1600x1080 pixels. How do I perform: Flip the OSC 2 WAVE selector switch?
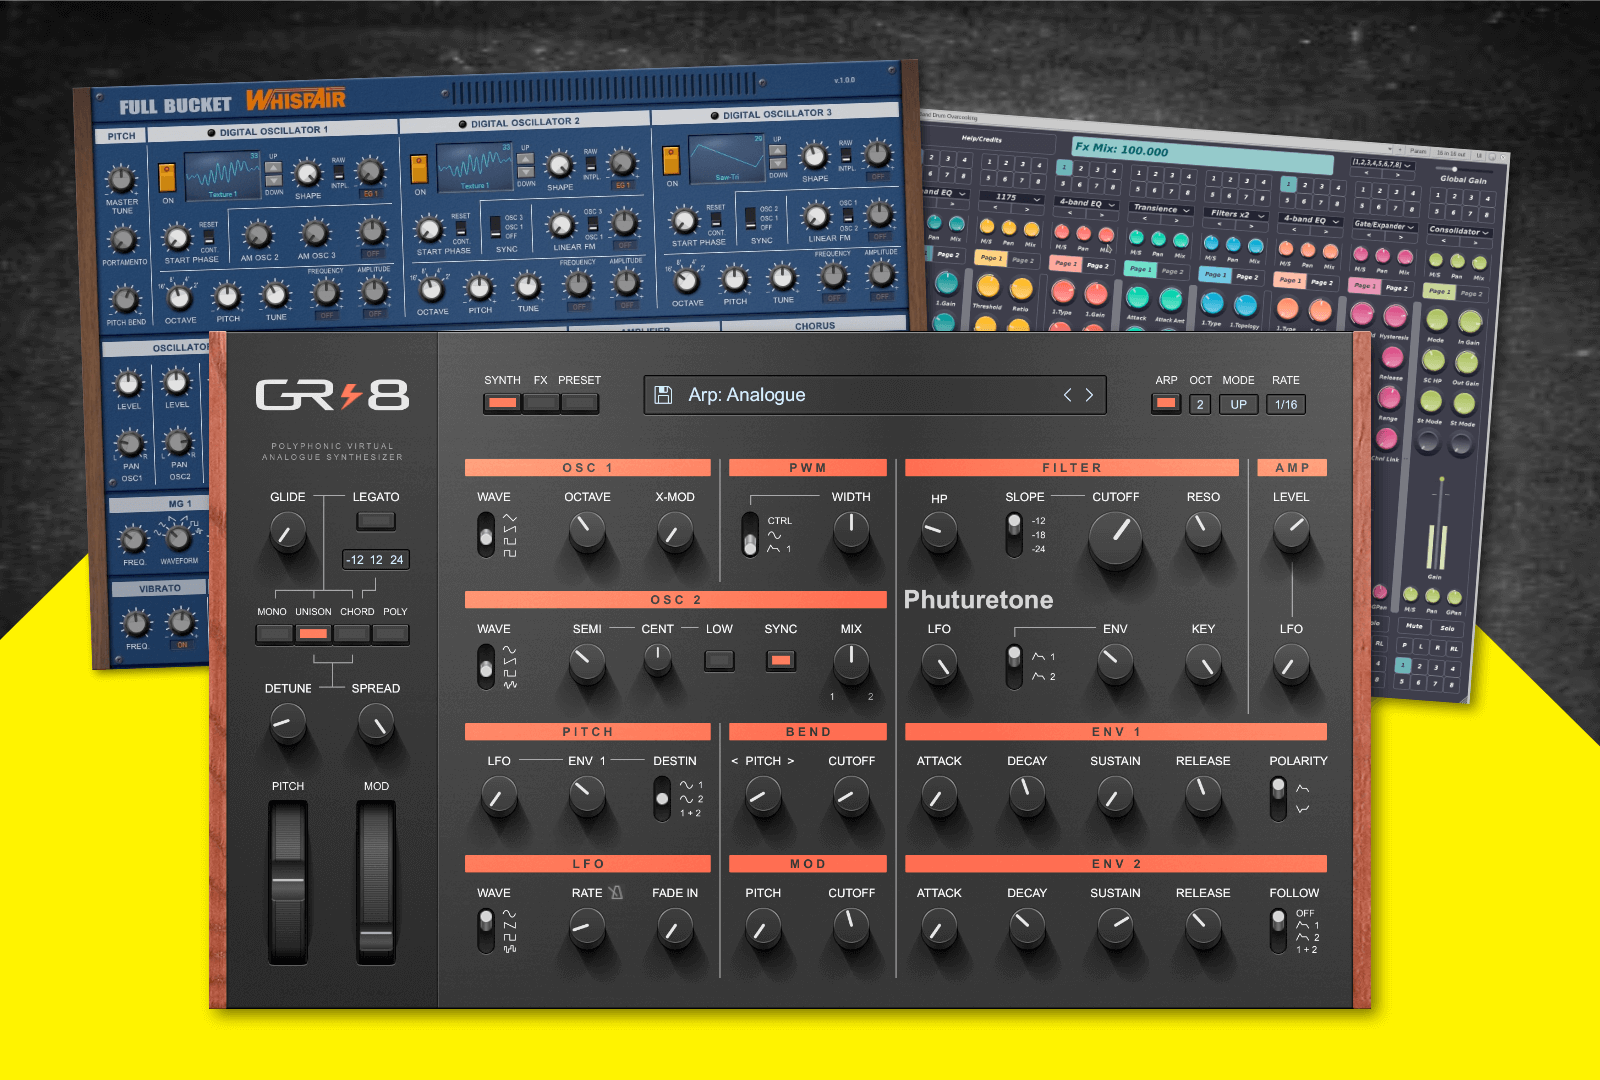click(486, 667)
